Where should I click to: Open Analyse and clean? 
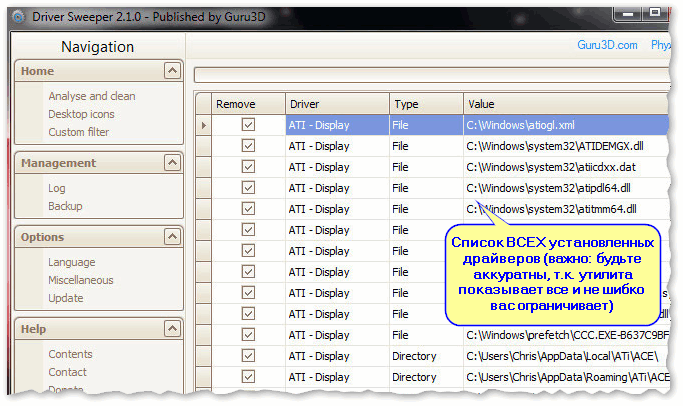92,96
